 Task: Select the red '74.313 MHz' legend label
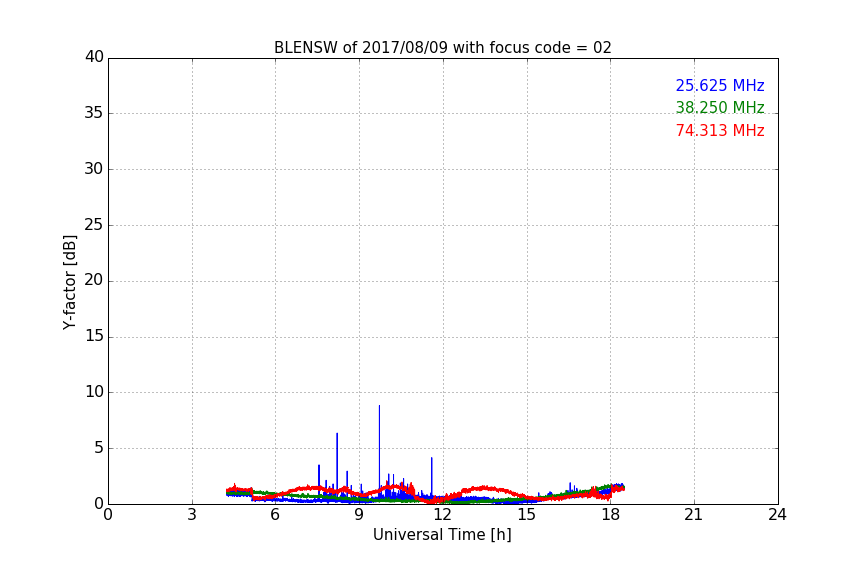click(x=720, y=131)
